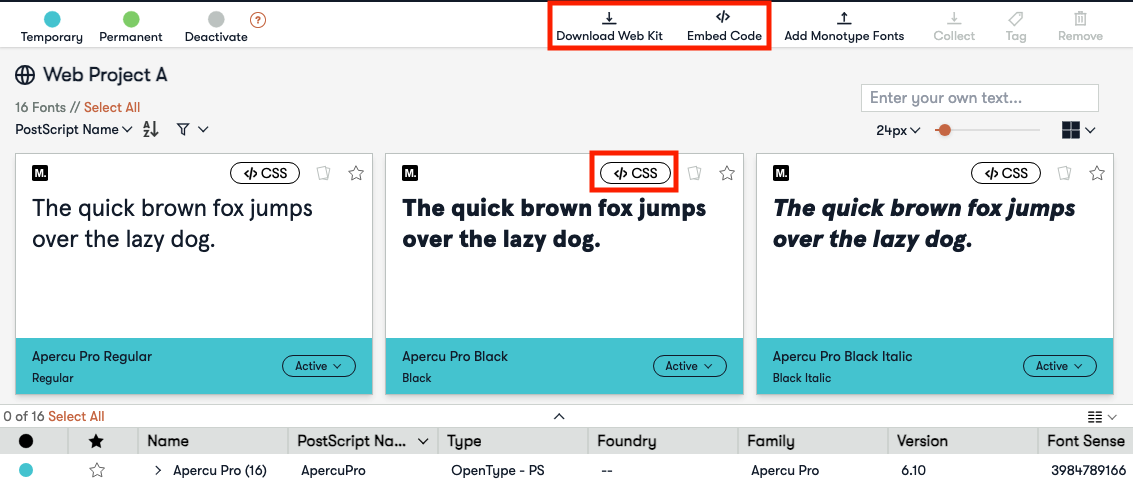Viewport: 1133px width, 481px height.
Task: Click the sort order A-Z icon
Action: click(x=151, y=129)
